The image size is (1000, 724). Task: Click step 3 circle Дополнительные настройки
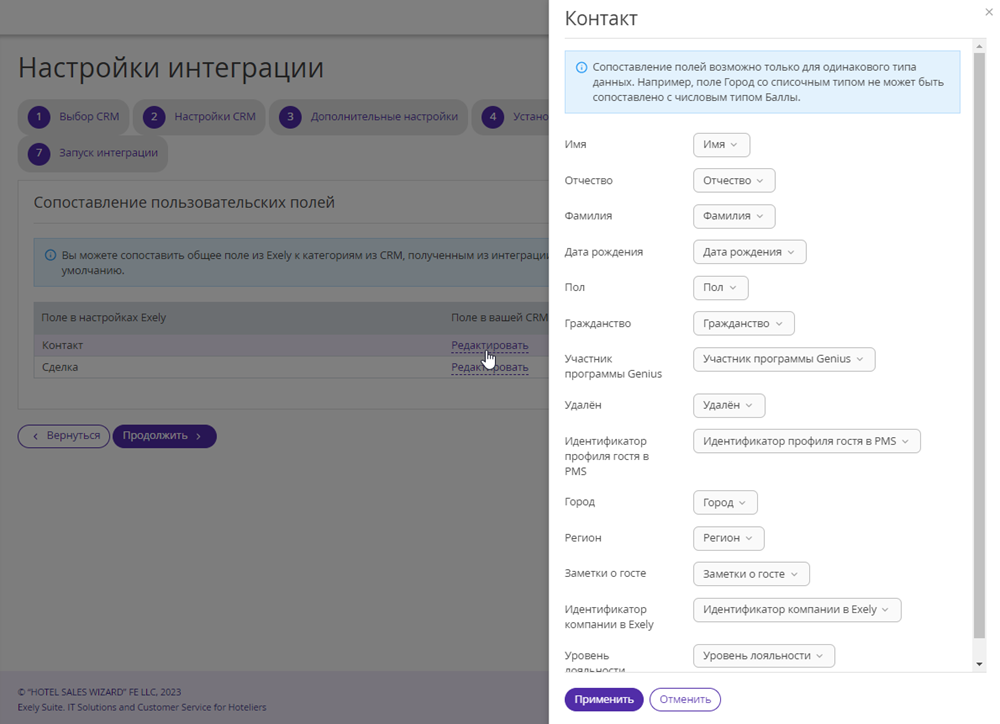(290, 117)
